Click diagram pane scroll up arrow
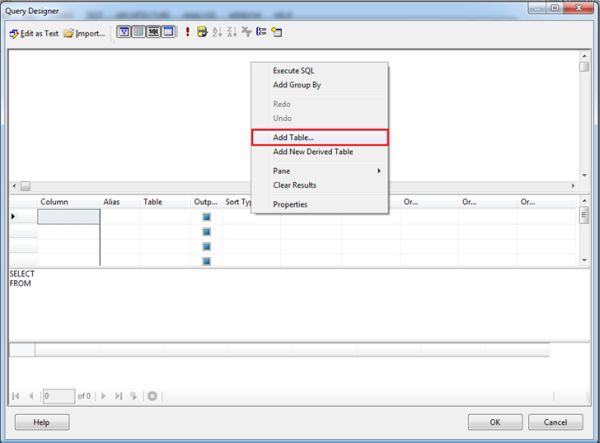600x443 pixels. pos(584,56)
